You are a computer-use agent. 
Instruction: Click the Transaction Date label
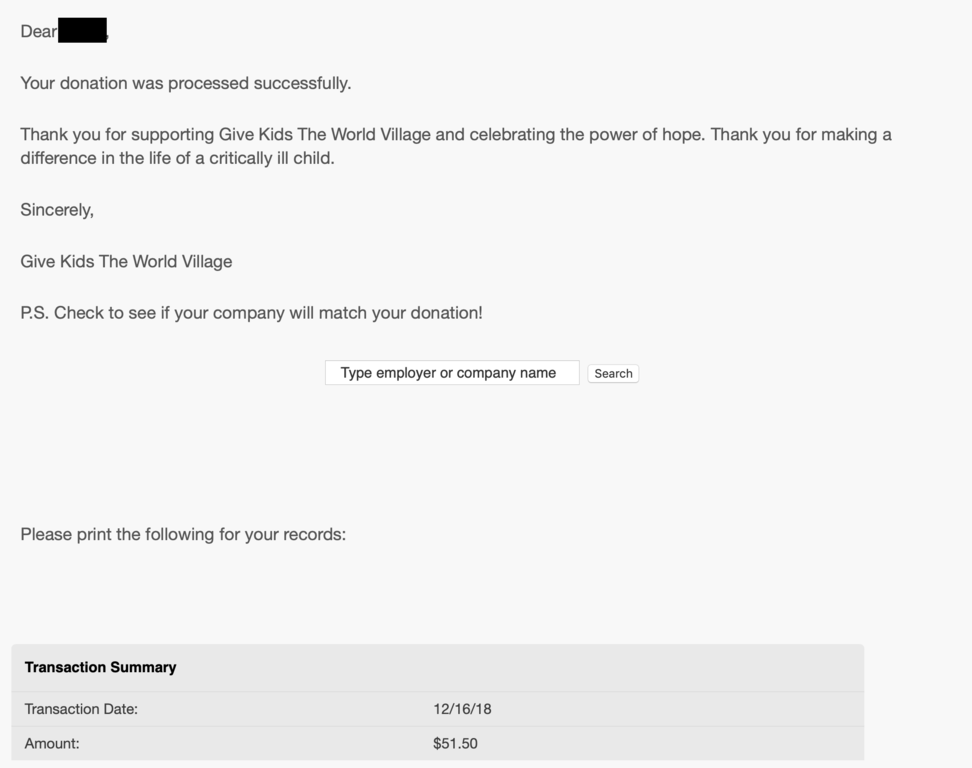81,709
